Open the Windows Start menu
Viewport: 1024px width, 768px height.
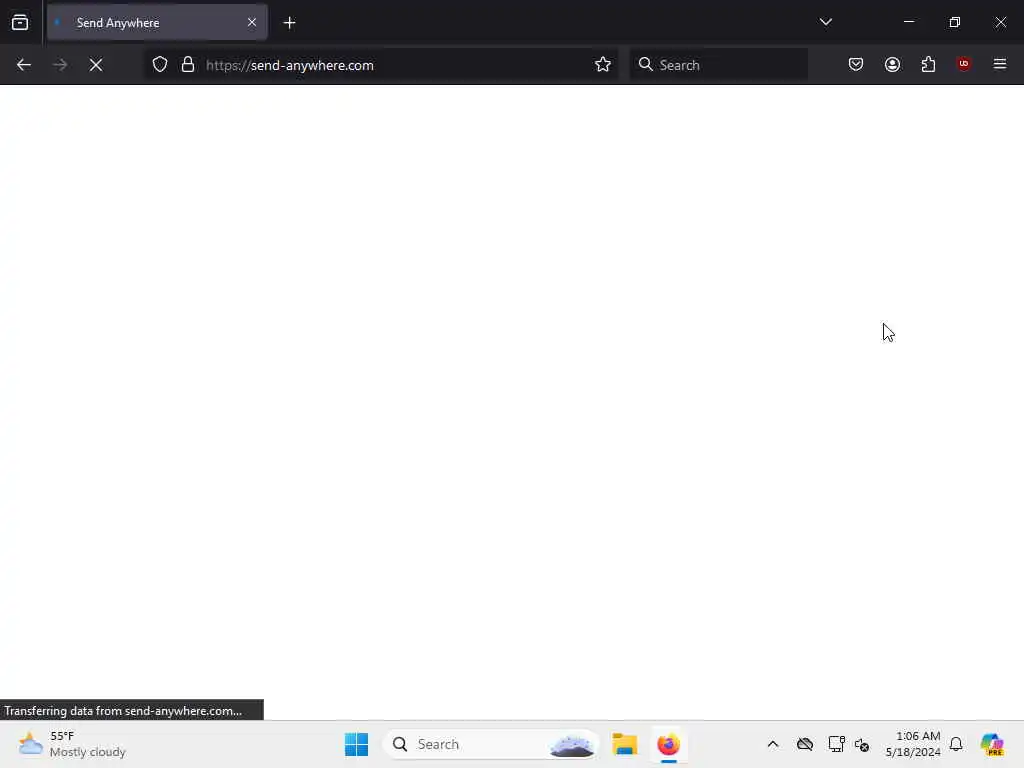coord(357,744)
